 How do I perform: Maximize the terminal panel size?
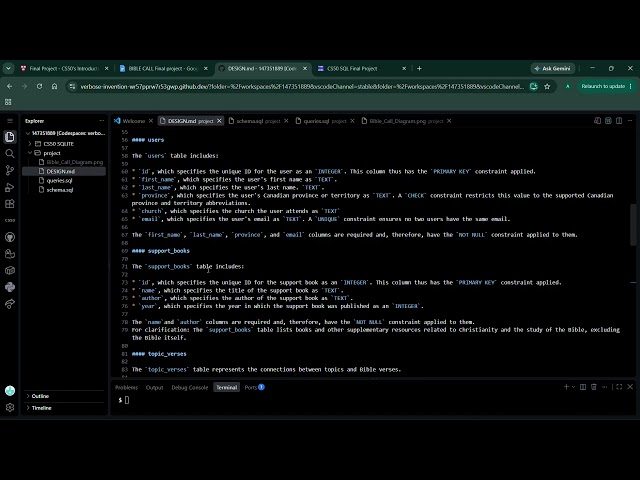coord(619,387)
